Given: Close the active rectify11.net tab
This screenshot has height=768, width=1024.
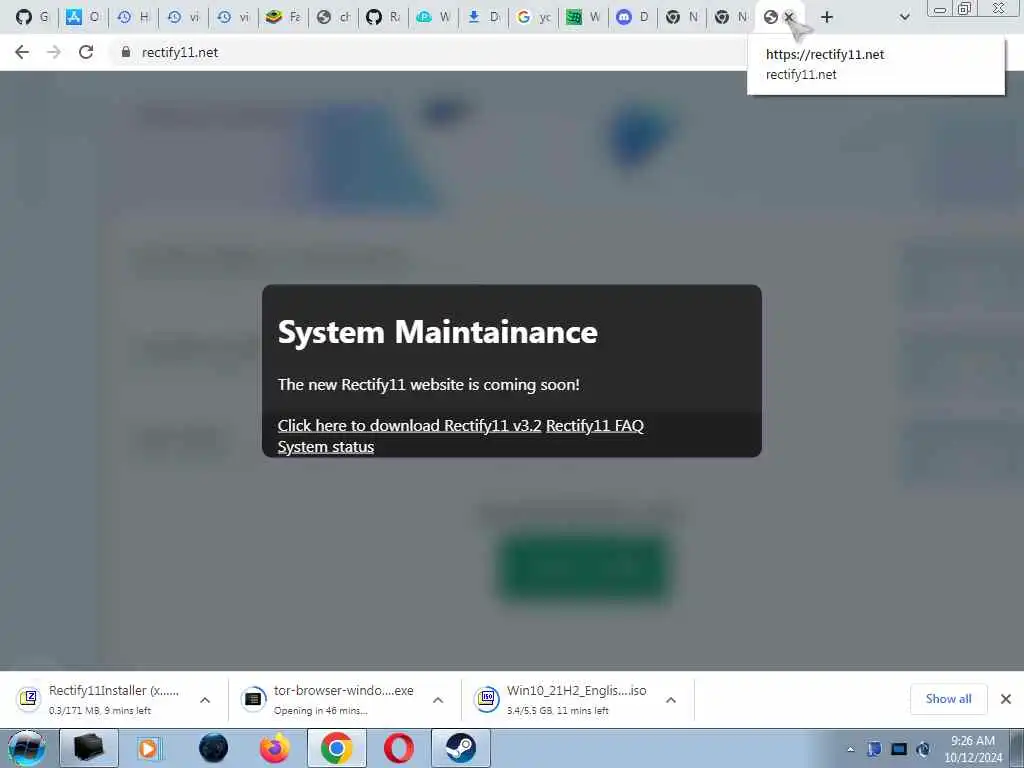Looking at the screenshot, I should point(789,17).
